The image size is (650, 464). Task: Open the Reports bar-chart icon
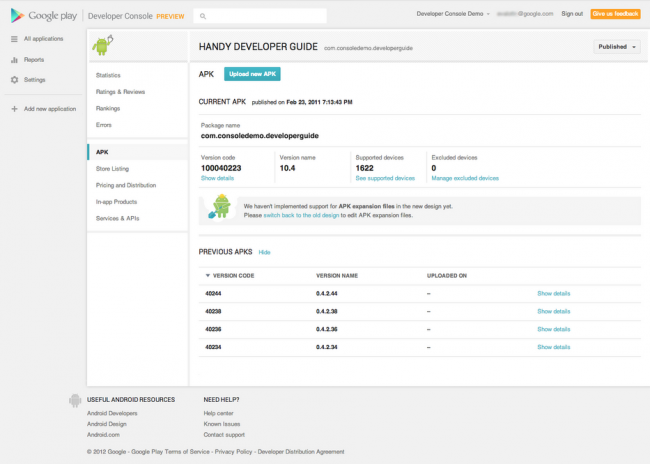click(14, 60)
